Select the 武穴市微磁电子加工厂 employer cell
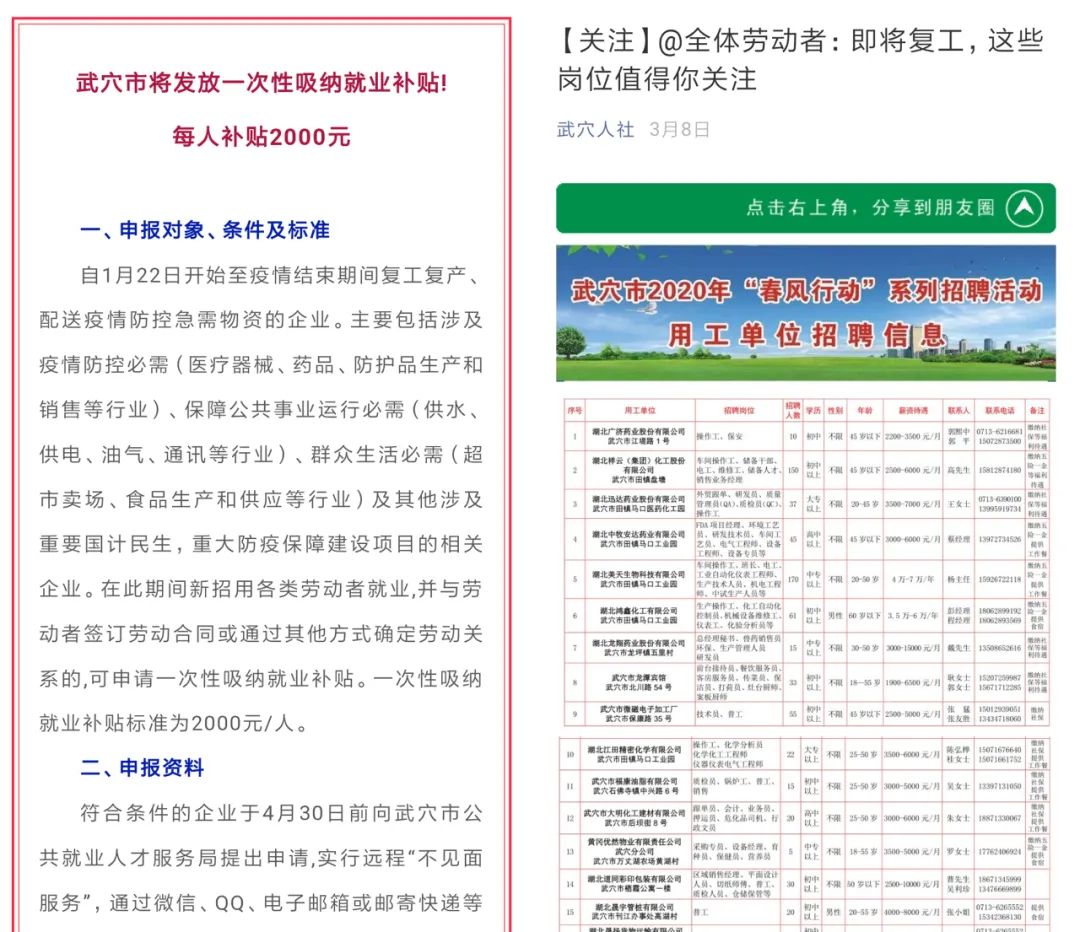The image size is (1080, 932). [639, 714]
